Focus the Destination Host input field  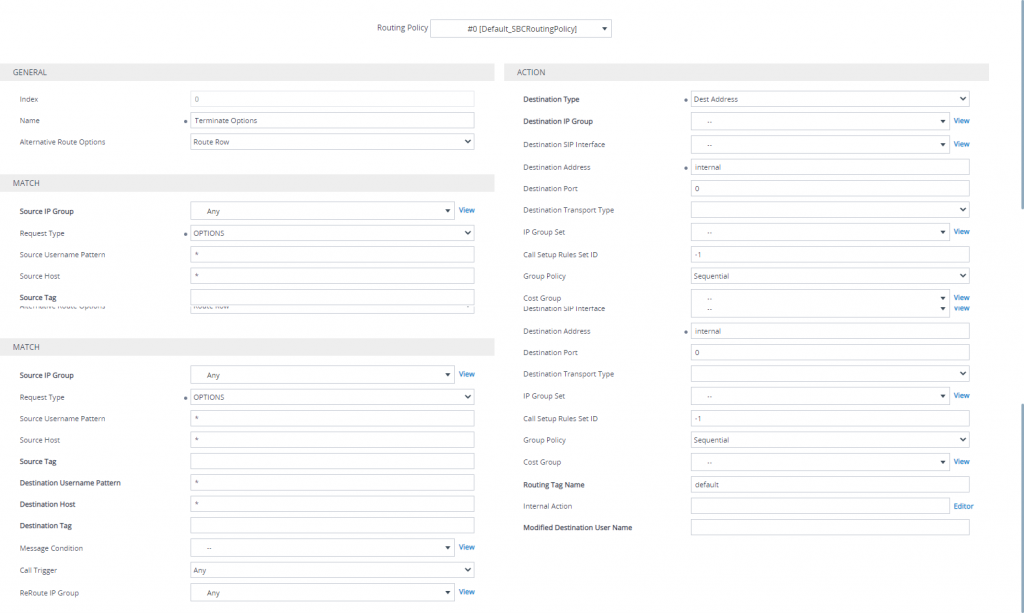331,504
